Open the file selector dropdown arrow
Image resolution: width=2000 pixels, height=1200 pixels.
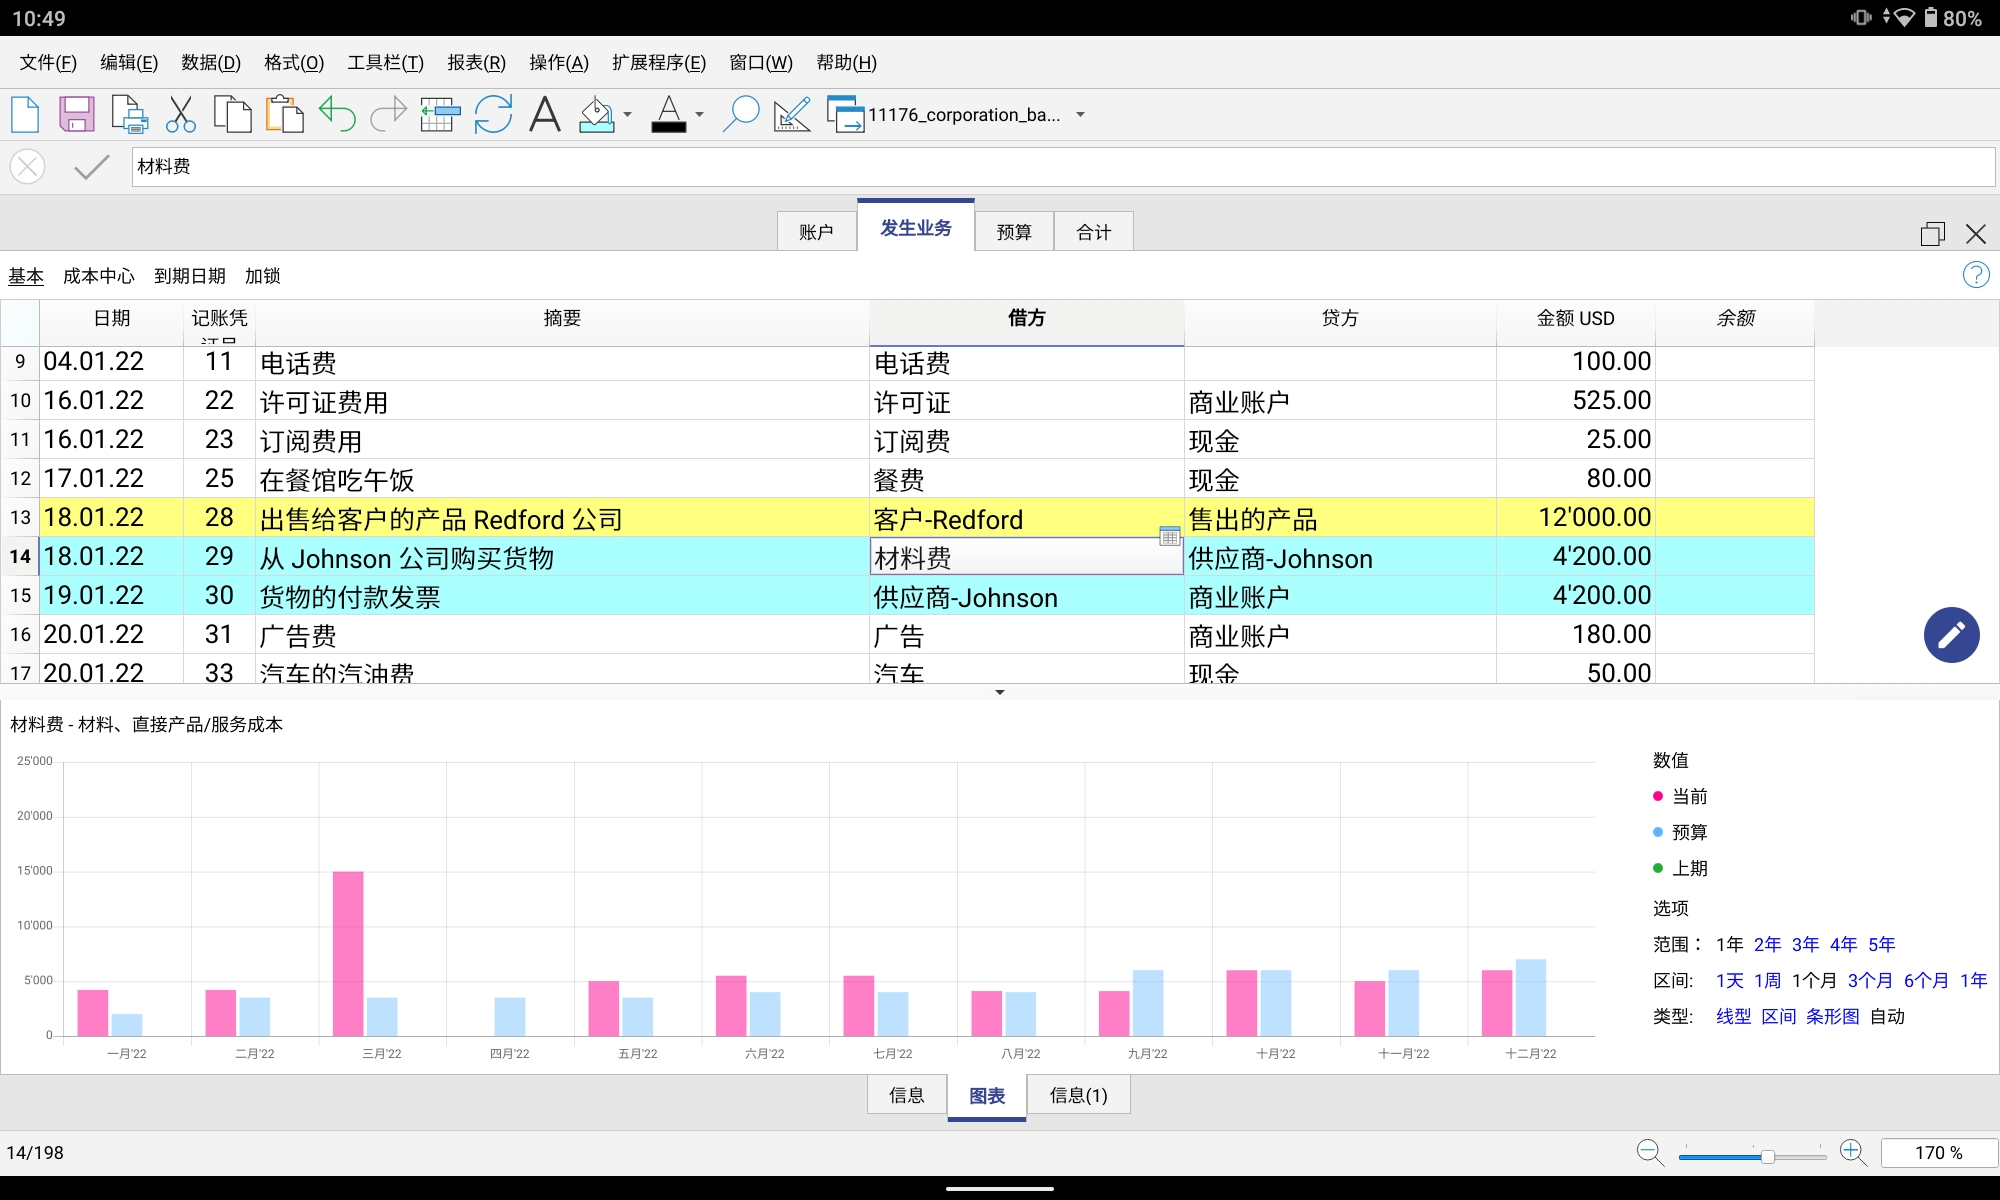point(1080,115)
